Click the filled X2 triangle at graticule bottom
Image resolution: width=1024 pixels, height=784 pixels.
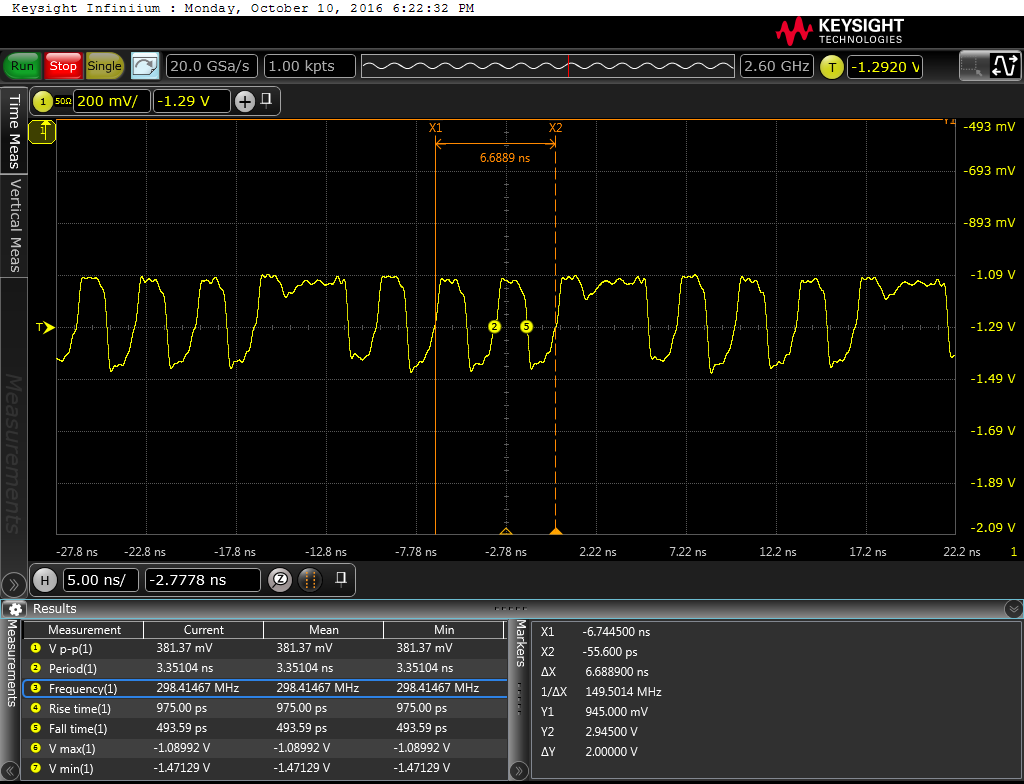pos(556,531)
